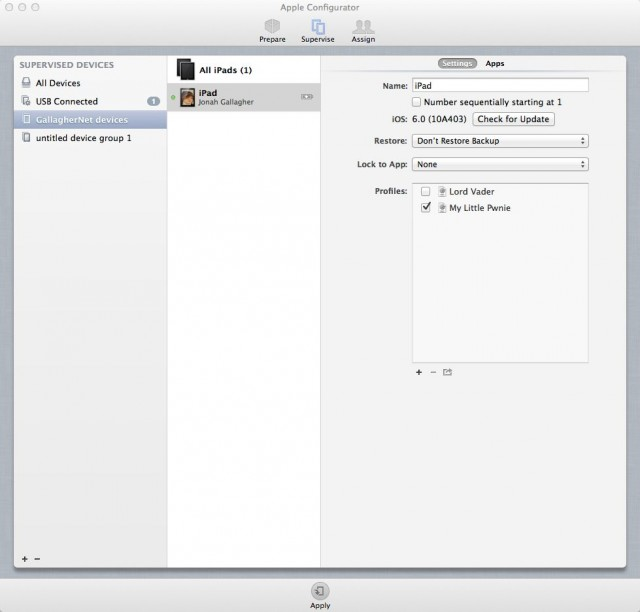640x612 pixels.
Task: Click the Apply icon at bottom
Action: [x=320, y=591]
